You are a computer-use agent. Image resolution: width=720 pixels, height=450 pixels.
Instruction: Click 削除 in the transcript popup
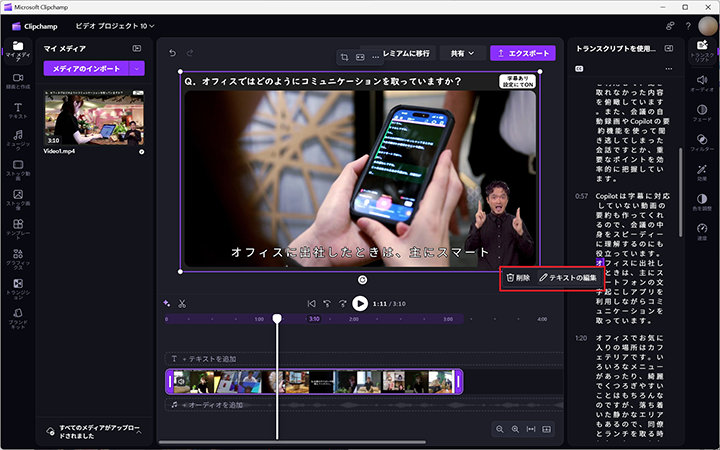518,278
